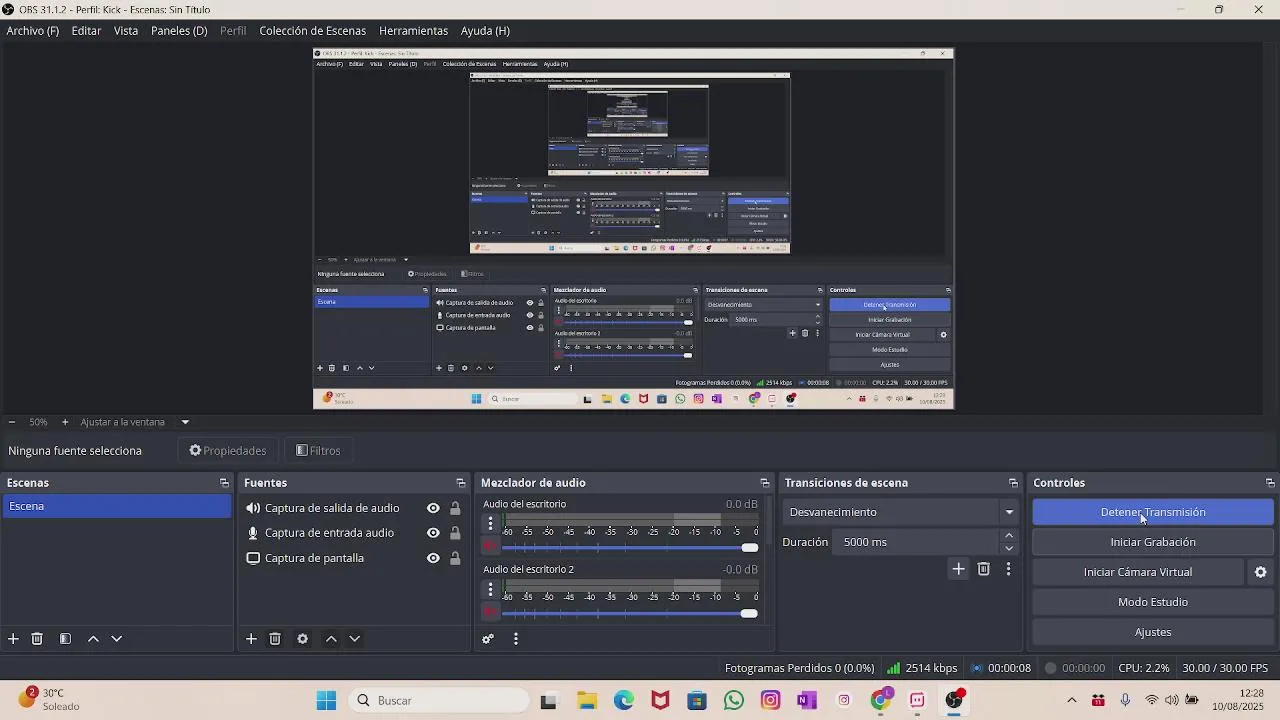Move scene down with the down arrow in Escenas
This screenshot has width=1280, height=720.
pyautogui.click(x=116, y=639)
